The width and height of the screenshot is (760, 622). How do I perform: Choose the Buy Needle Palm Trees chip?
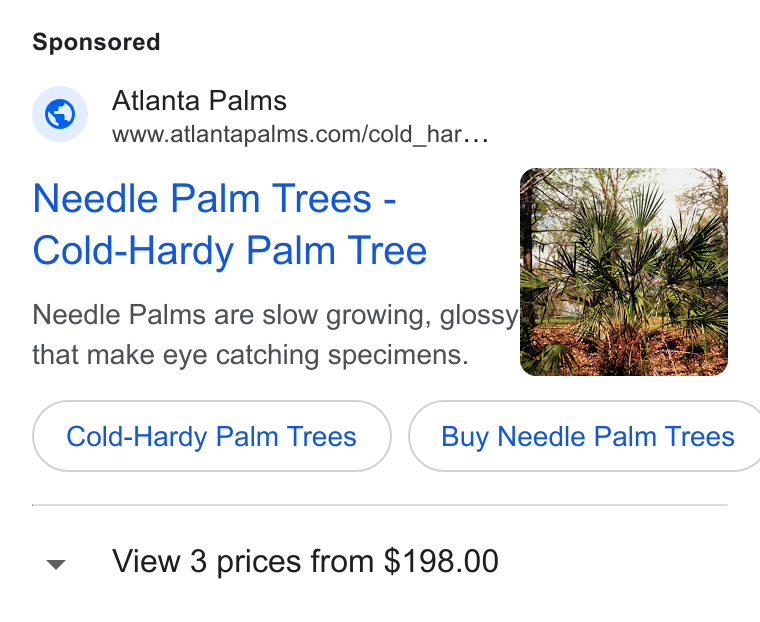tap(585, 436)
